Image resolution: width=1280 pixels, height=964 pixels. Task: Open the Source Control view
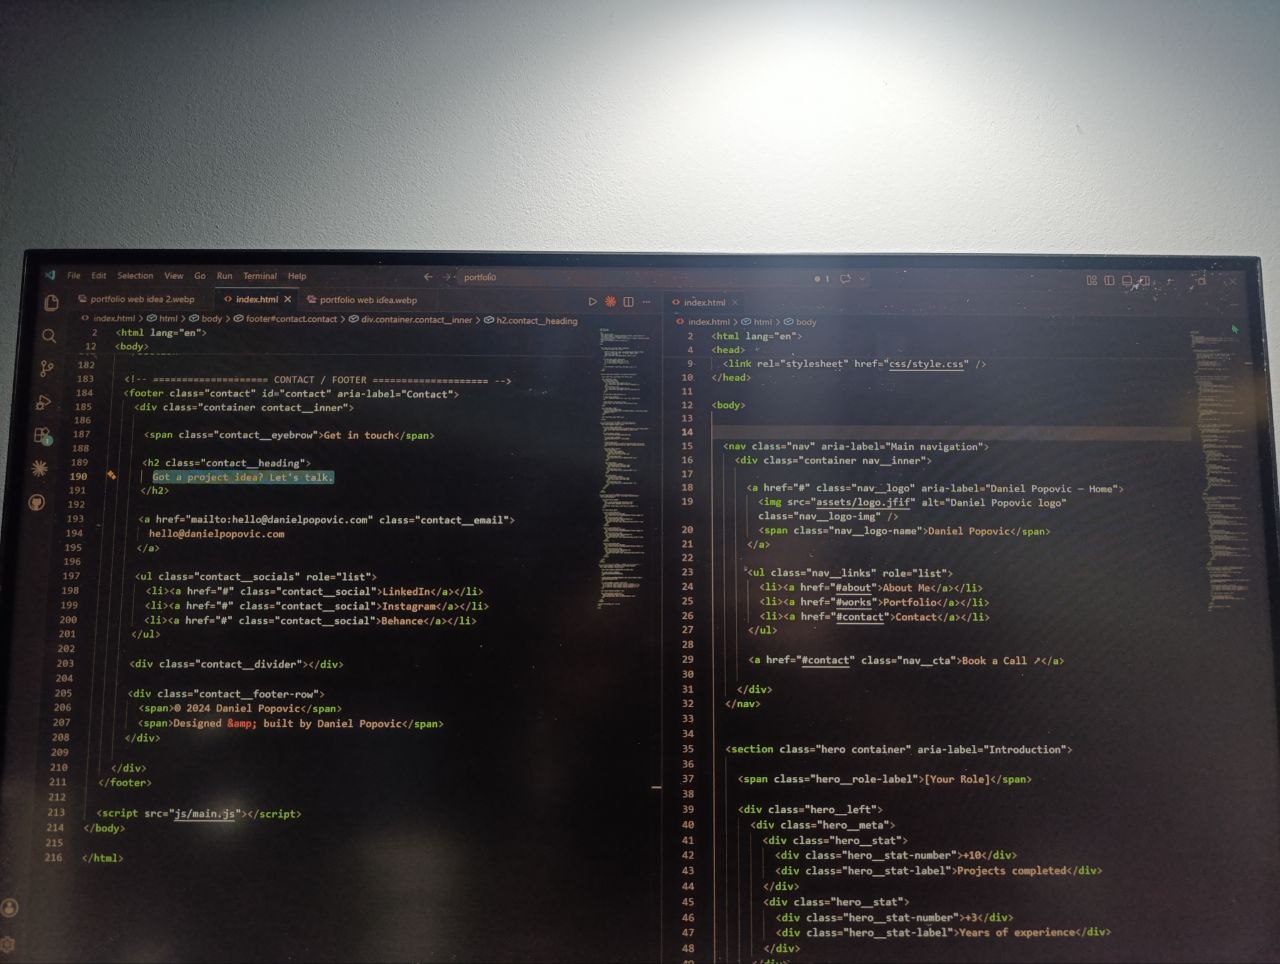pos(46,369)
